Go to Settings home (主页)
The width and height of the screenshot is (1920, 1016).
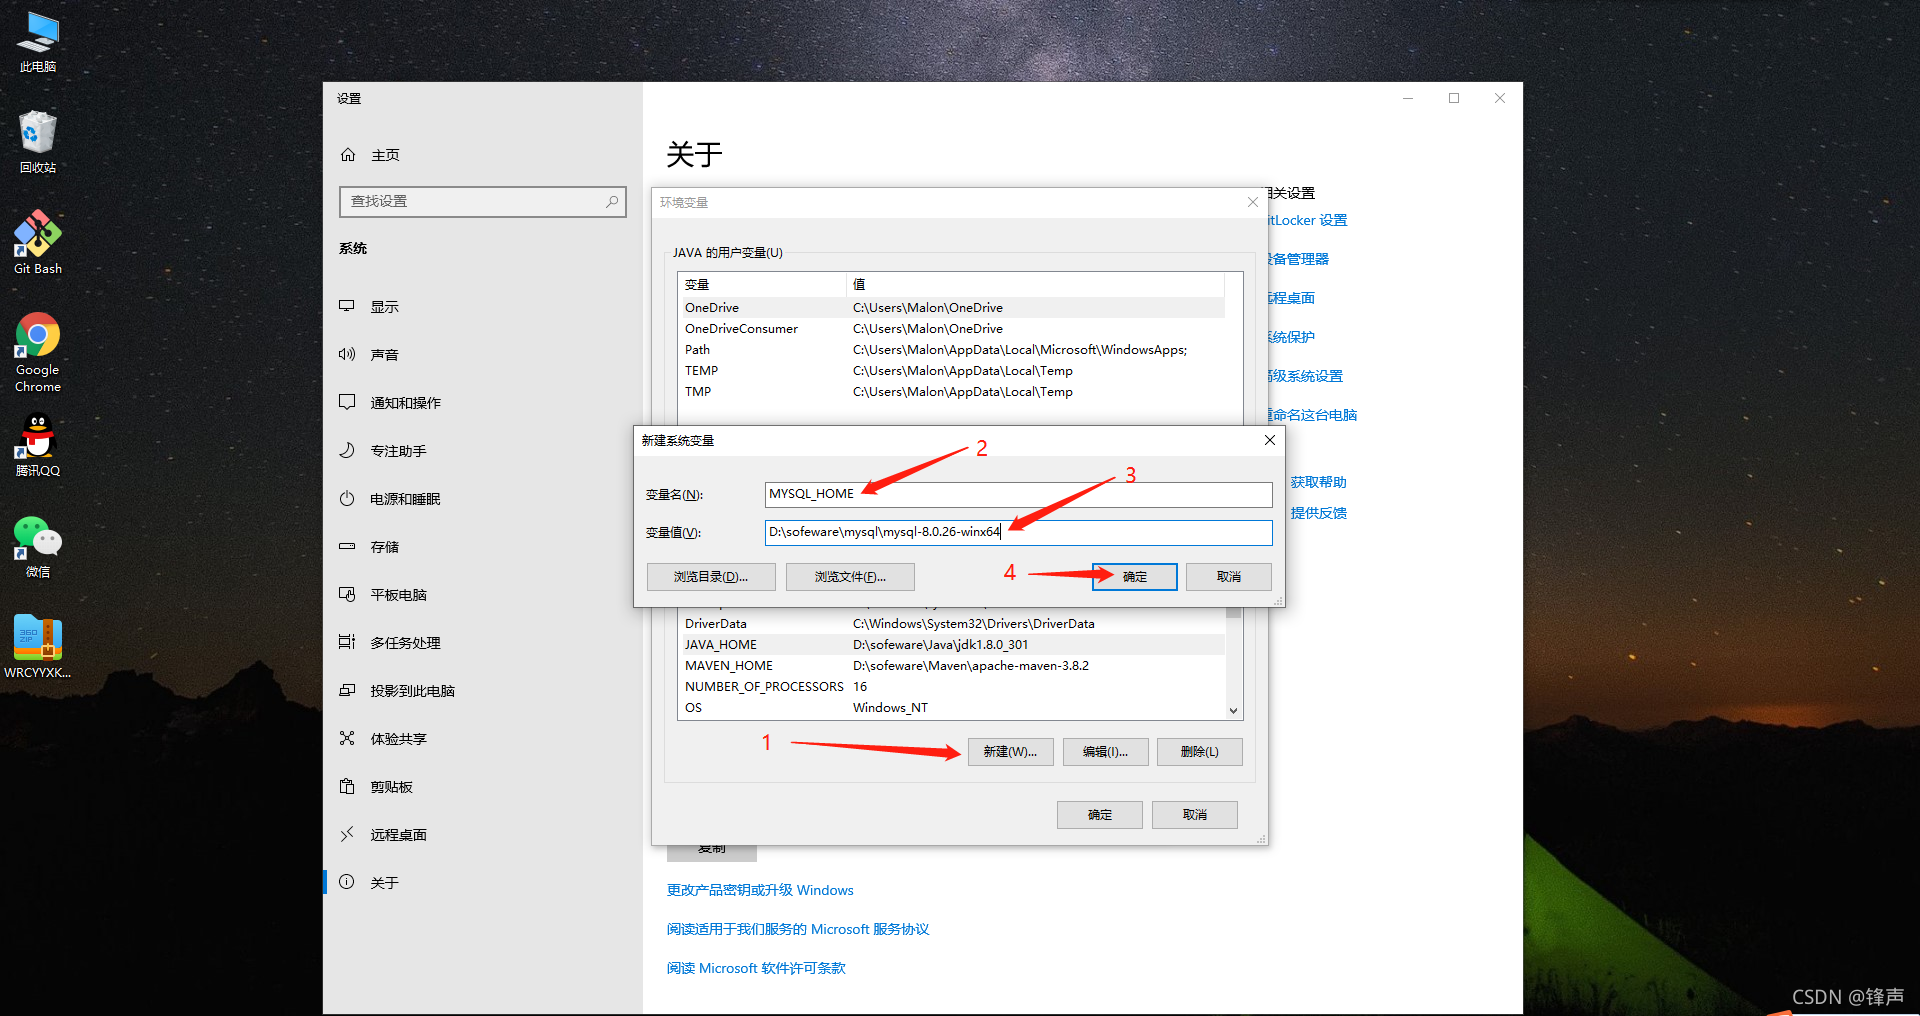point(371,155)
